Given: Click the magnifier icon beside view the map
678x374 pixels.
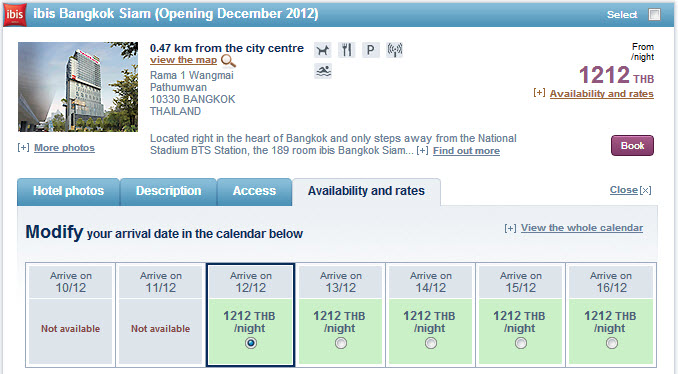Looking at the screenshot, I should click(228, 61).
